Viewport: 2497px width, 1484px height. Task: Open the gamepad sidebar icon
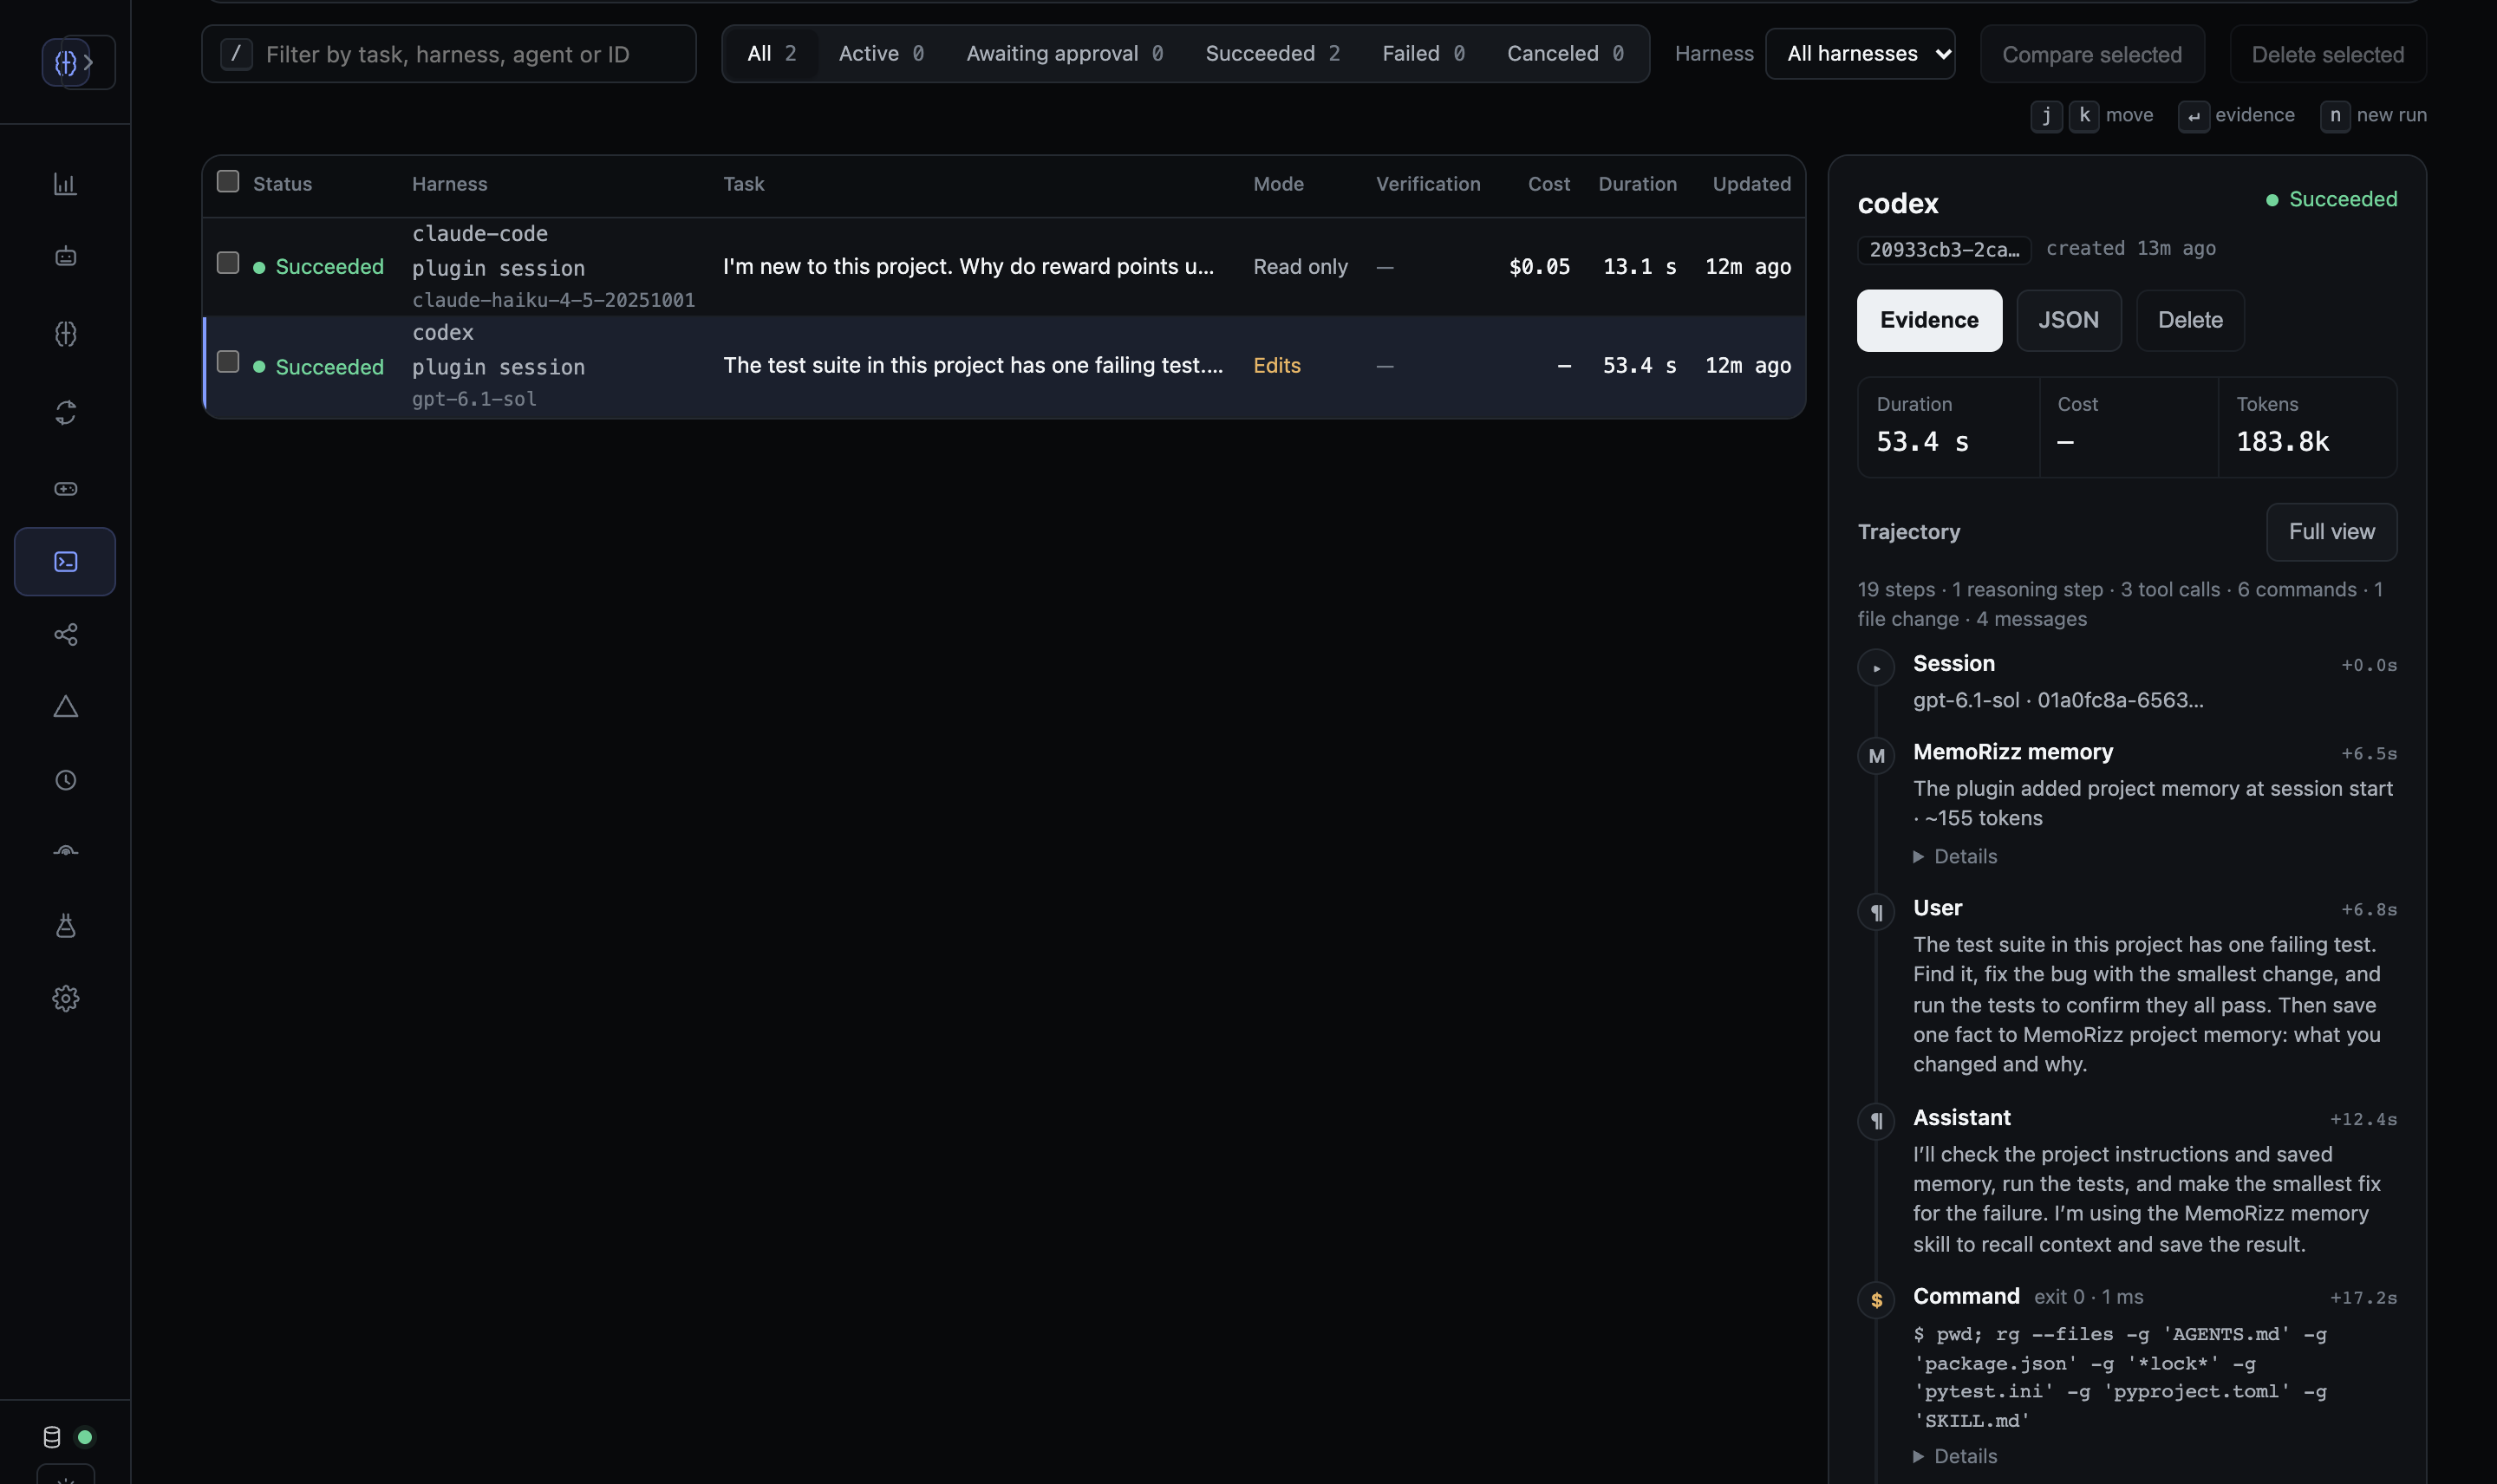click(x=65, y=488)
